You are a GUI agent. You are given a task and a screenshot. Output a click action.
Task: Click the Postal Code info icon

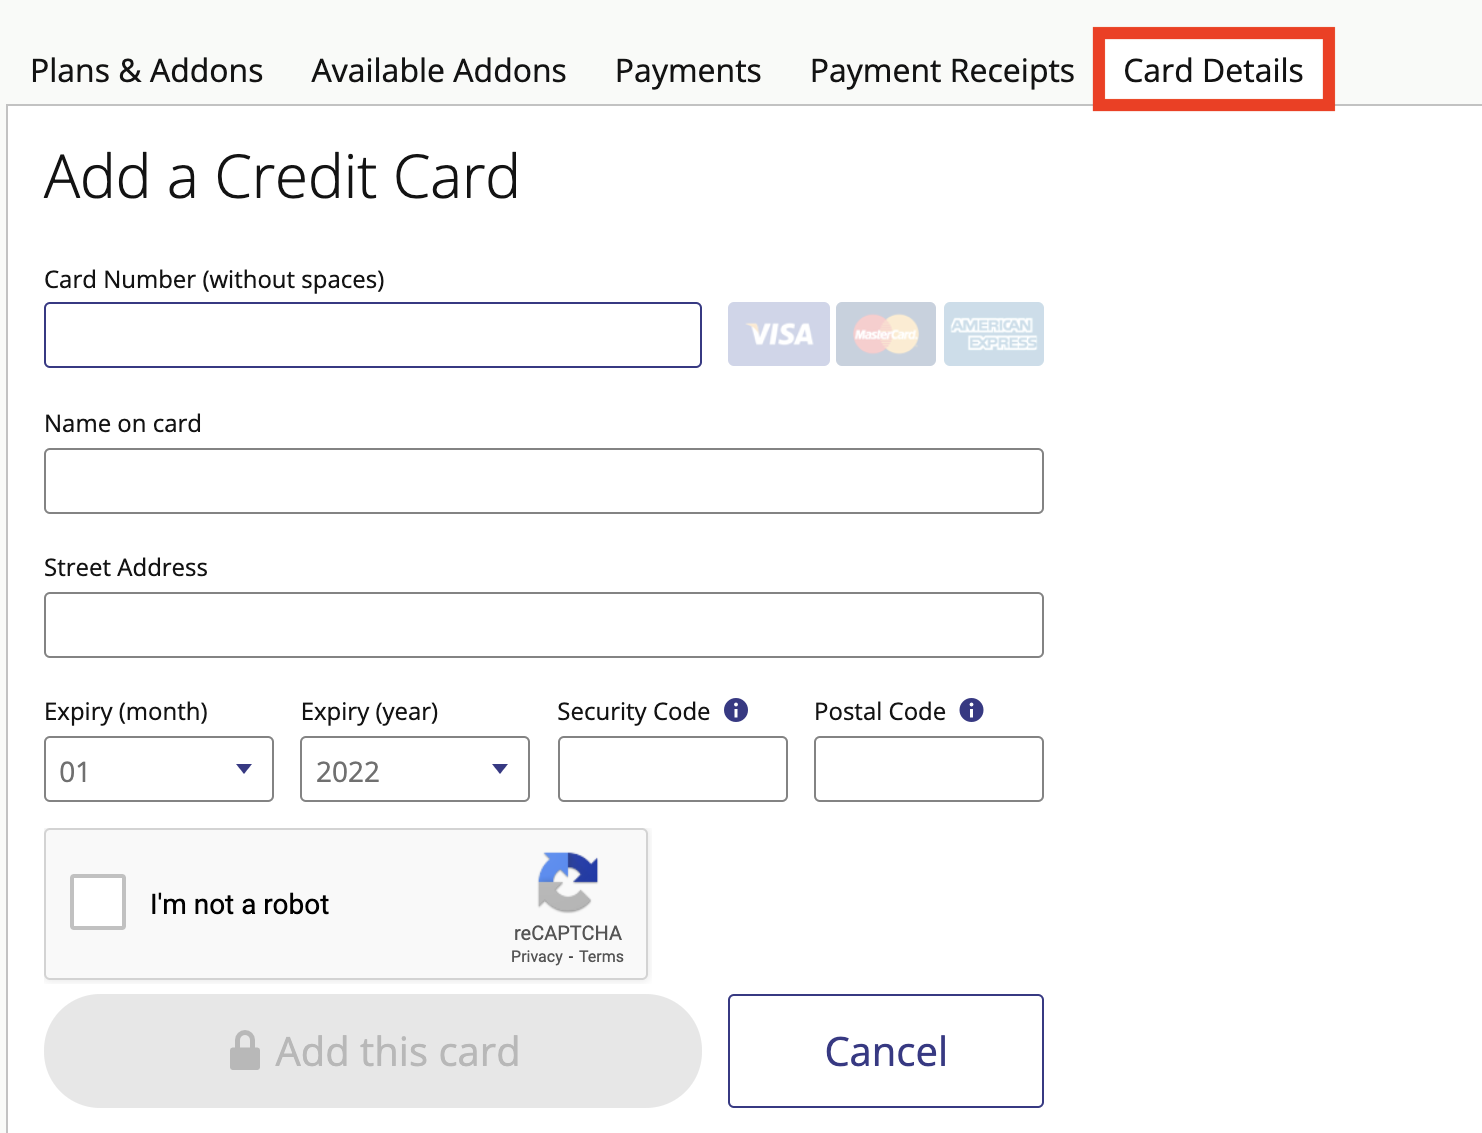tap(971, 710)
